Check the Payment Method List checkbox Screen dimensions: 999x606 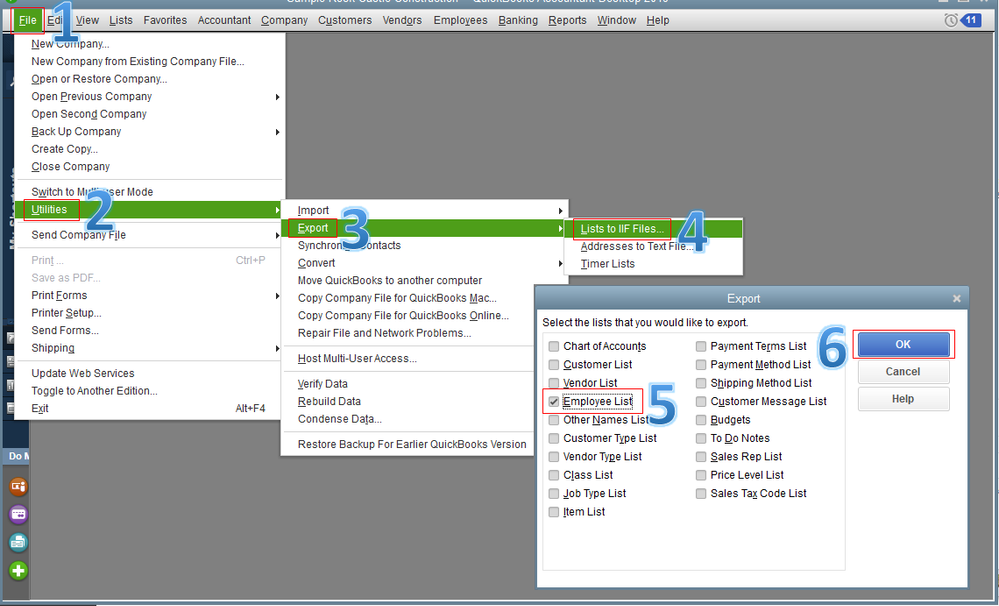pos(701,364)
